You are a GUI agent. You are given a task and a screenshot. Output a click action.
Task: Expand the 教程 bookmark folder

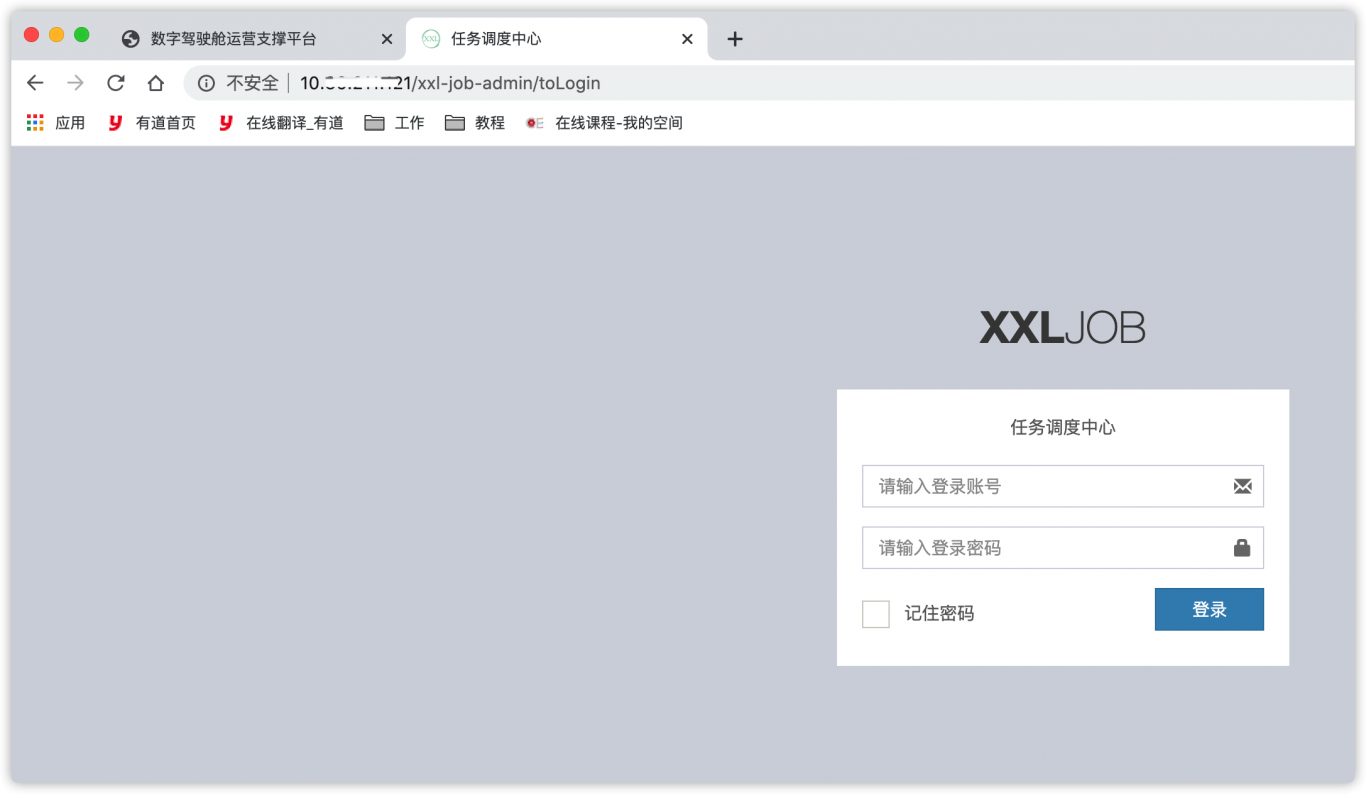(475, 123)
